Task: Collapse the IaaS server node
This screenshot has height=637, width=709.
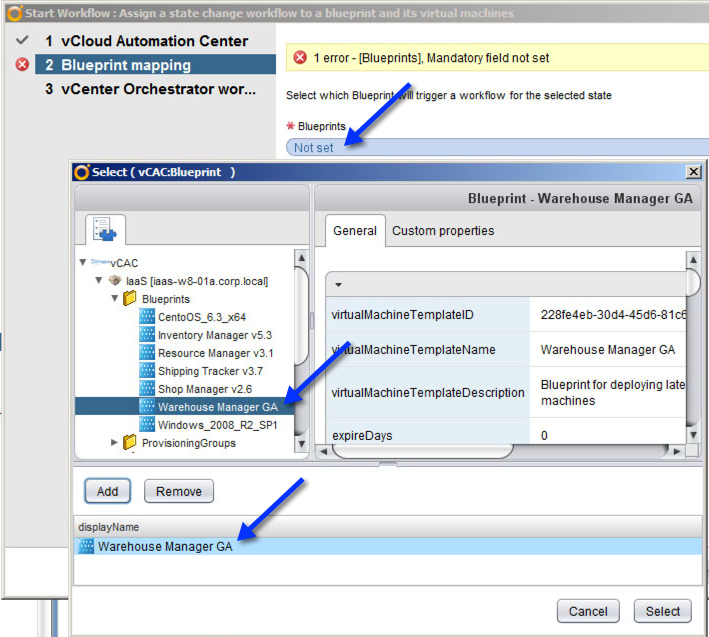Action: [99, 280]
